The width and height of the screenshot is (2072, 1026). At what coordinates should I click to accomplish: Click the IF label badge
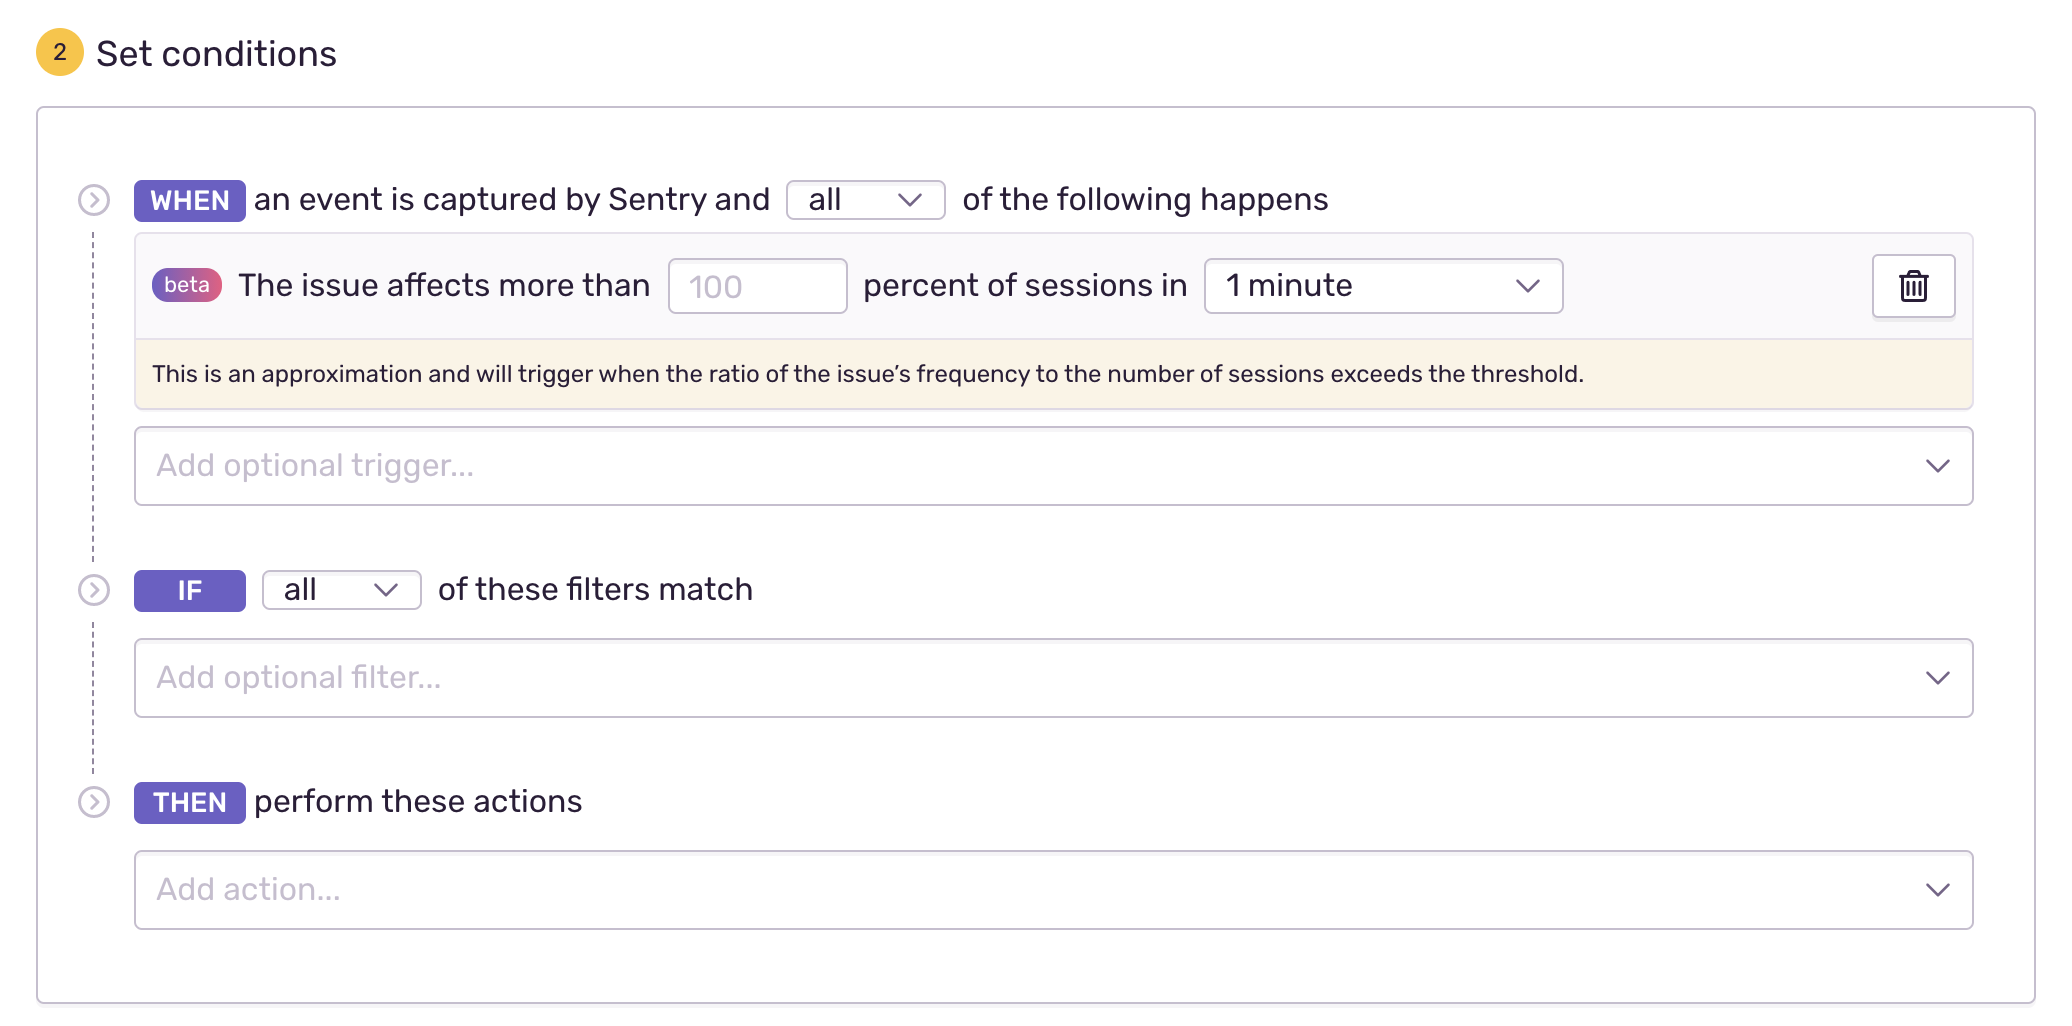(x=190, y=591)
